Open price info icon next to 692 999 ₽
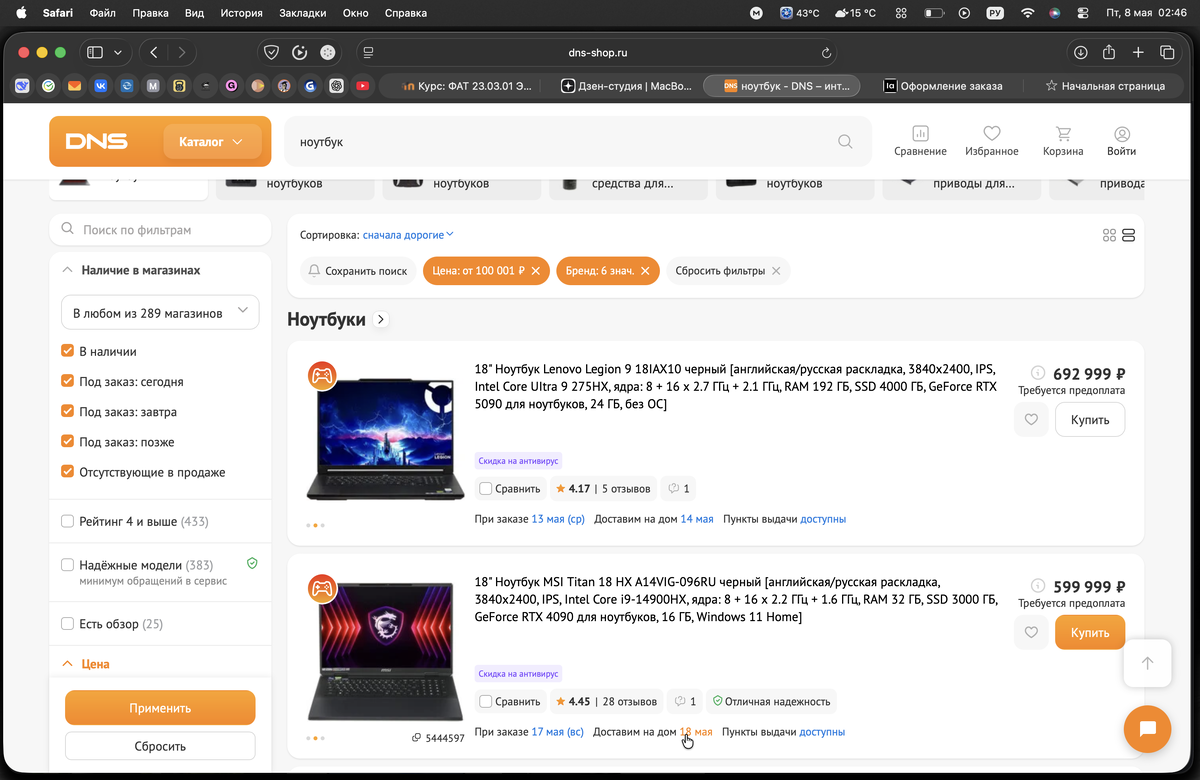Viewport: 1200px width, 780px height. 1037,374
